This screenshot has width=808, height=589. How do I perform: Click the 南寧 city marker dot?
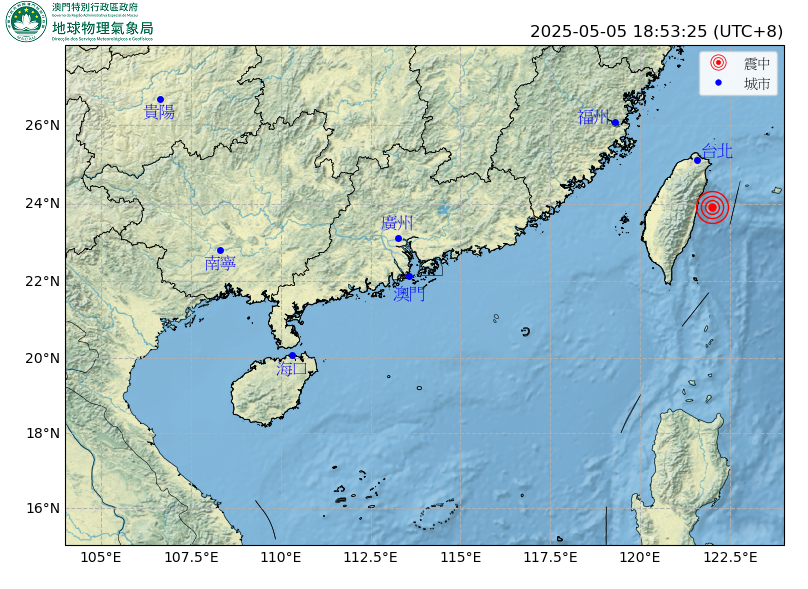pos(221,250)
